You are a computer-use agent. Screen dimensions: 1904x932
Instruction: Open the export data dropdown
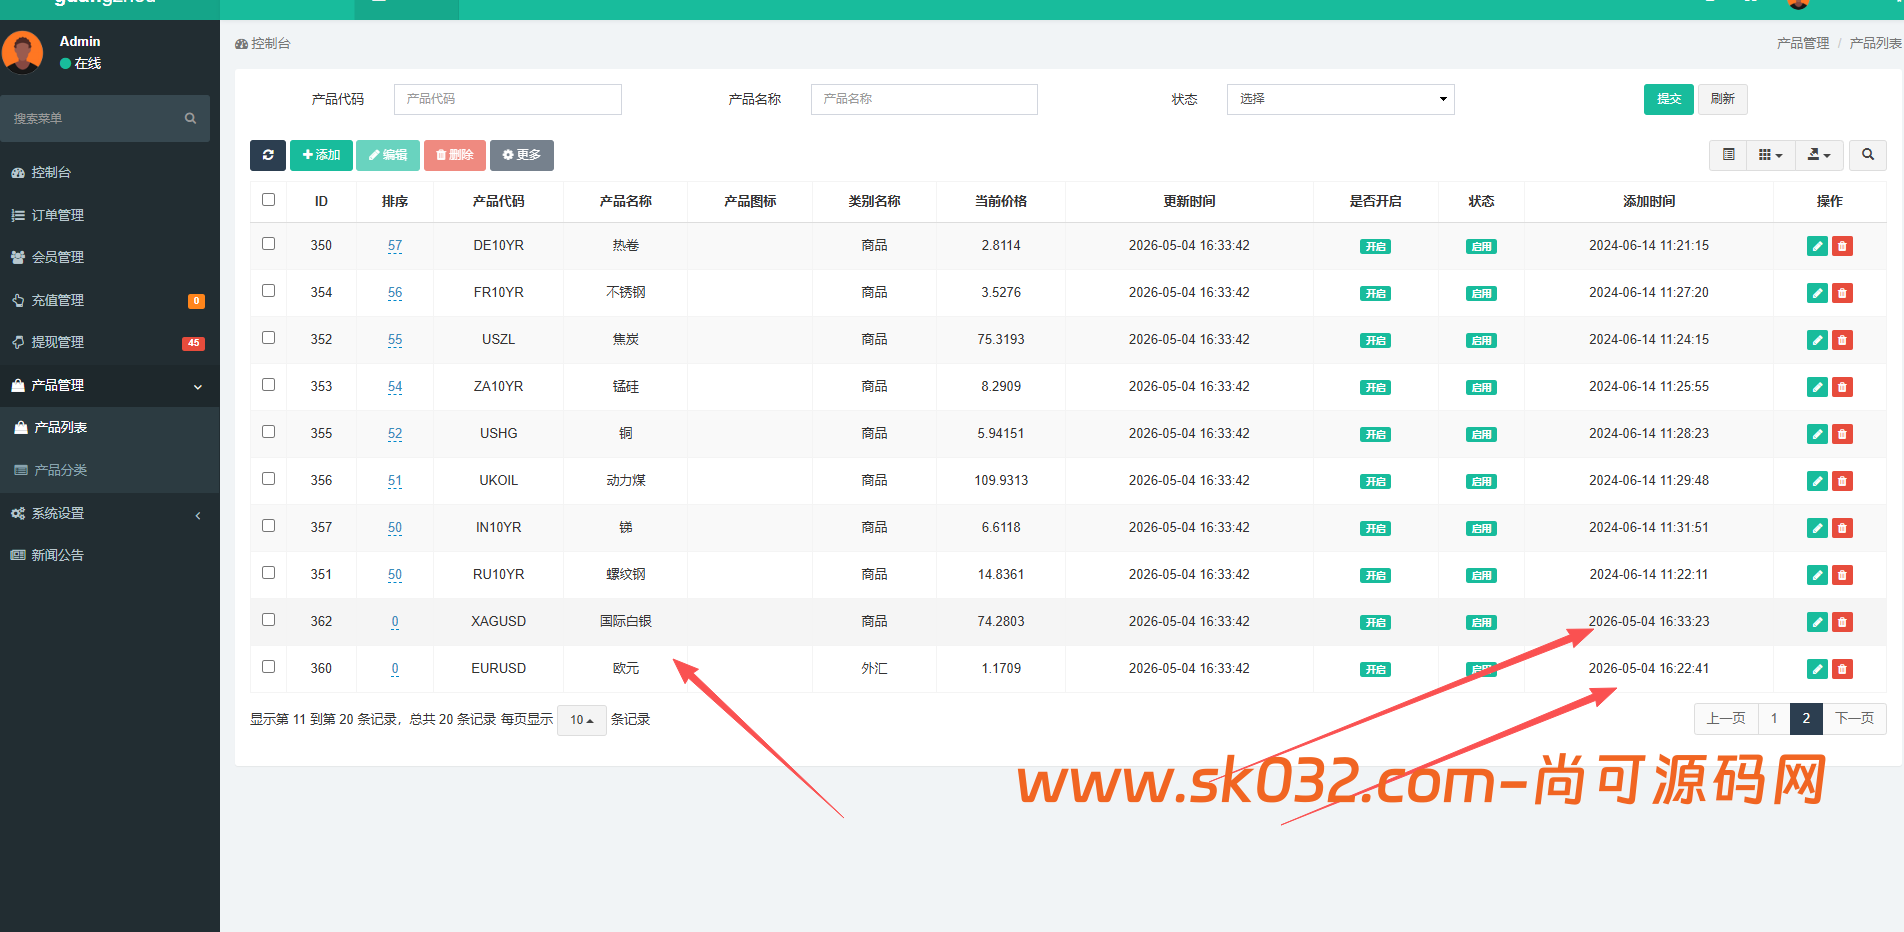pyautogui.click(x=1819, y=155)
